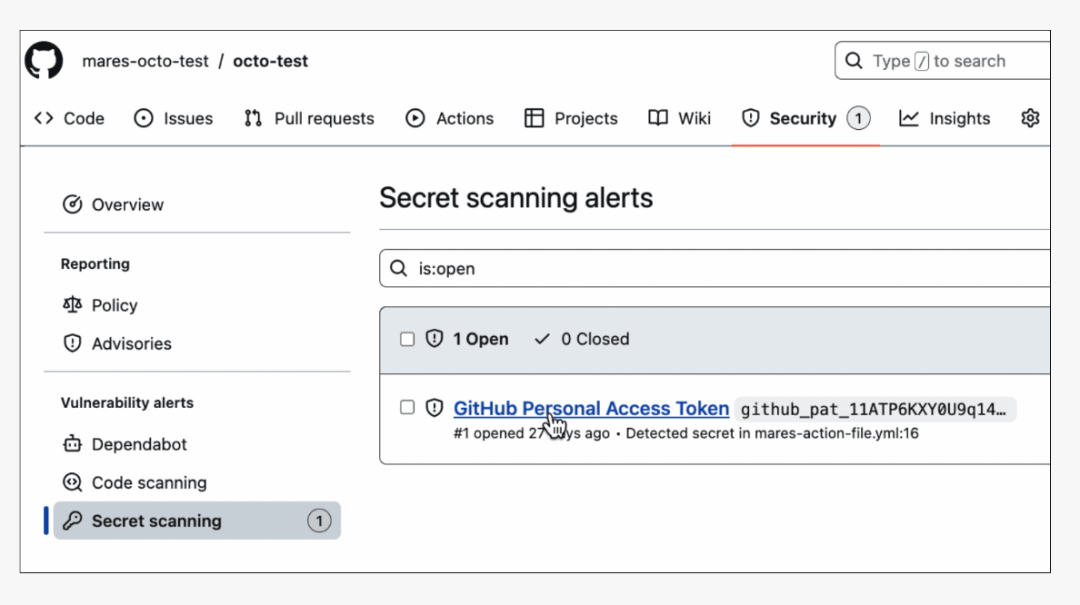Open the settings gear icon

1030,118
